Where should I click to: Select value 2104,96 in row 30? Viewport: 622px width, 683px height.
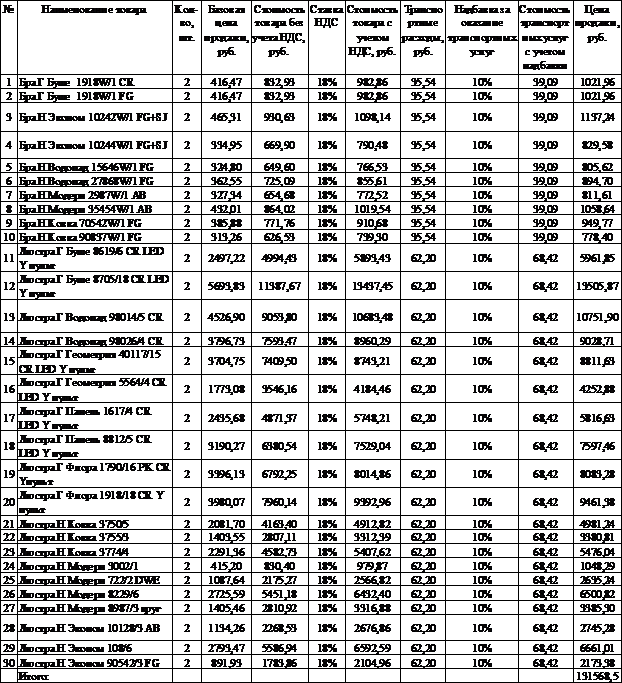click(372, 663)
